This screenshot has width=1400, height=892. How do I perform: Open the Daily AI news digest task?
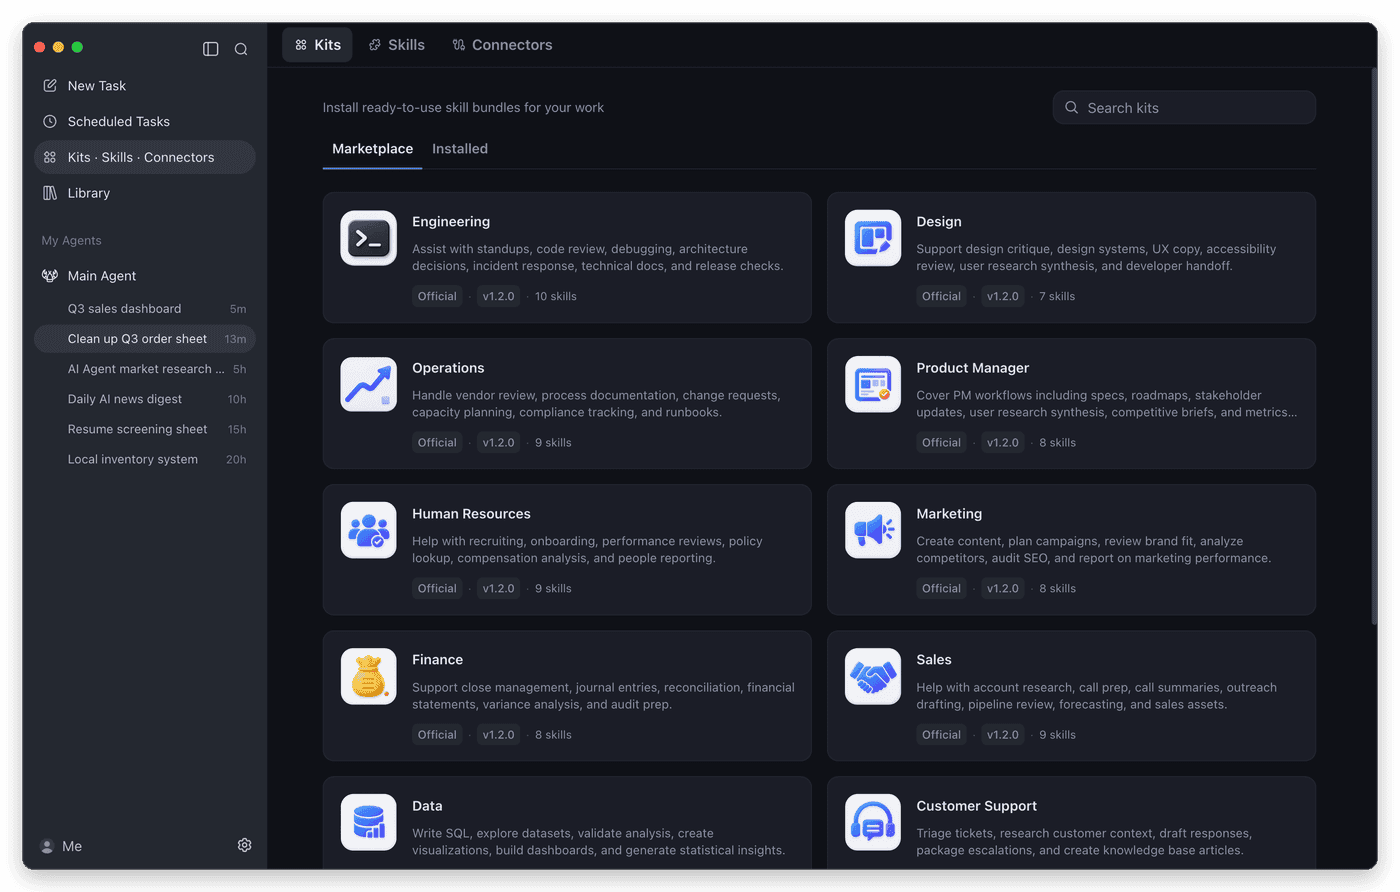tap(145, 399)
